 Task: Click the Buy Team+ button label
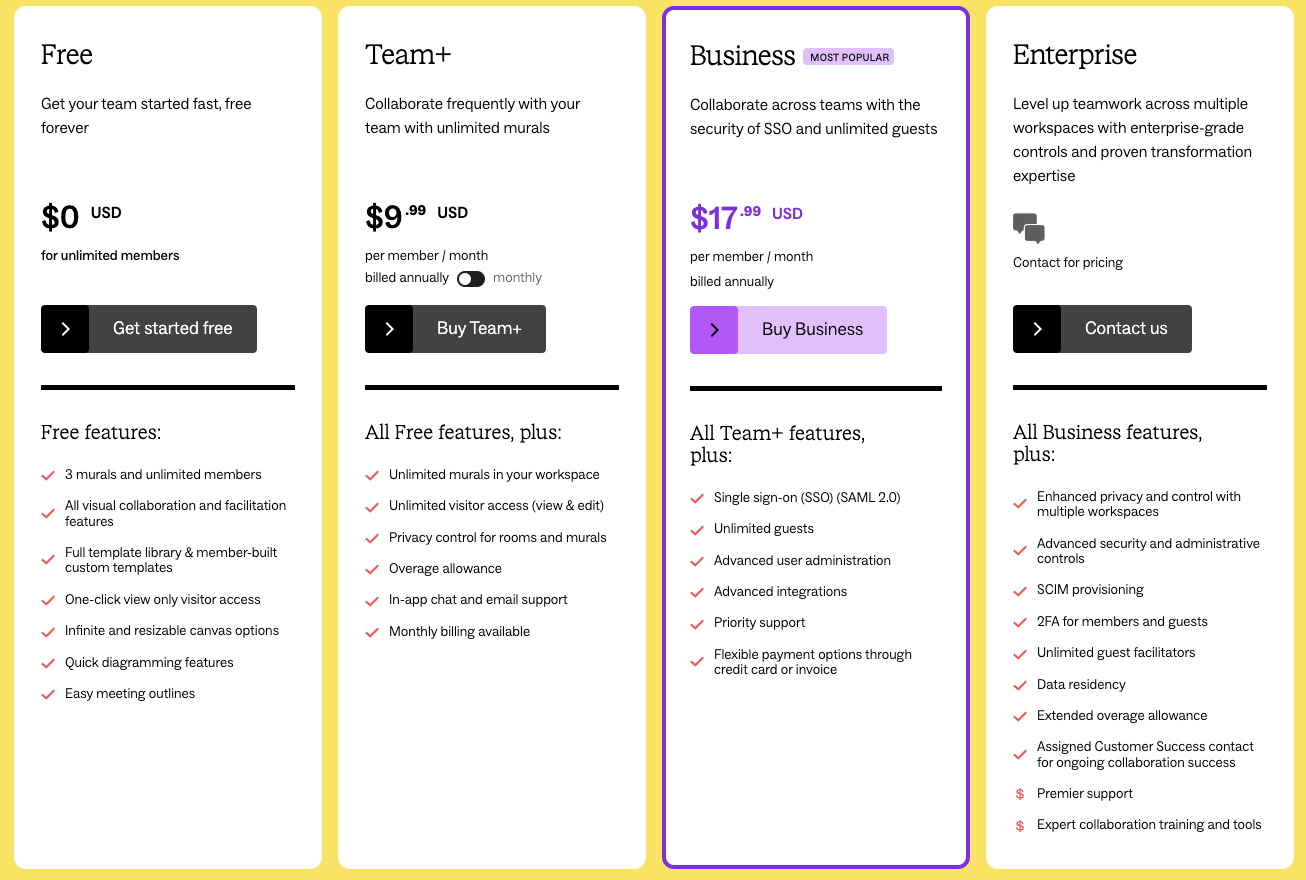[x=479, y=329]
